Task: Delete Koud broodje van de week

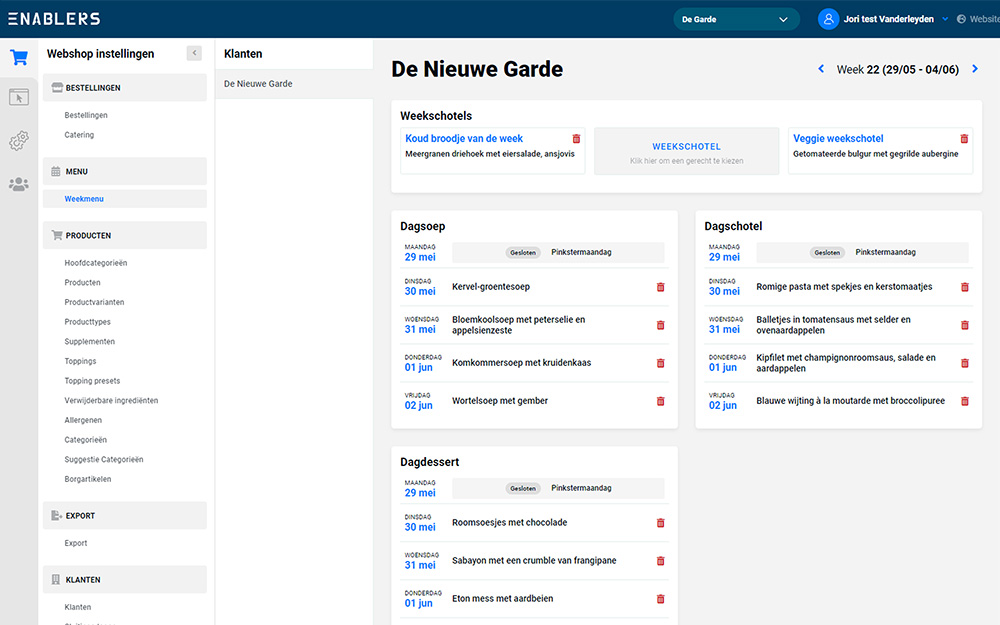Action: 576,139
